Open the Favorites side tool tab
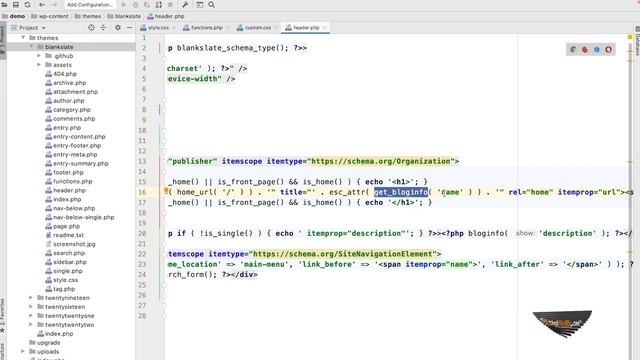This screenshot has height=360, width=640. pyautogui.click(x=2, y=316)
